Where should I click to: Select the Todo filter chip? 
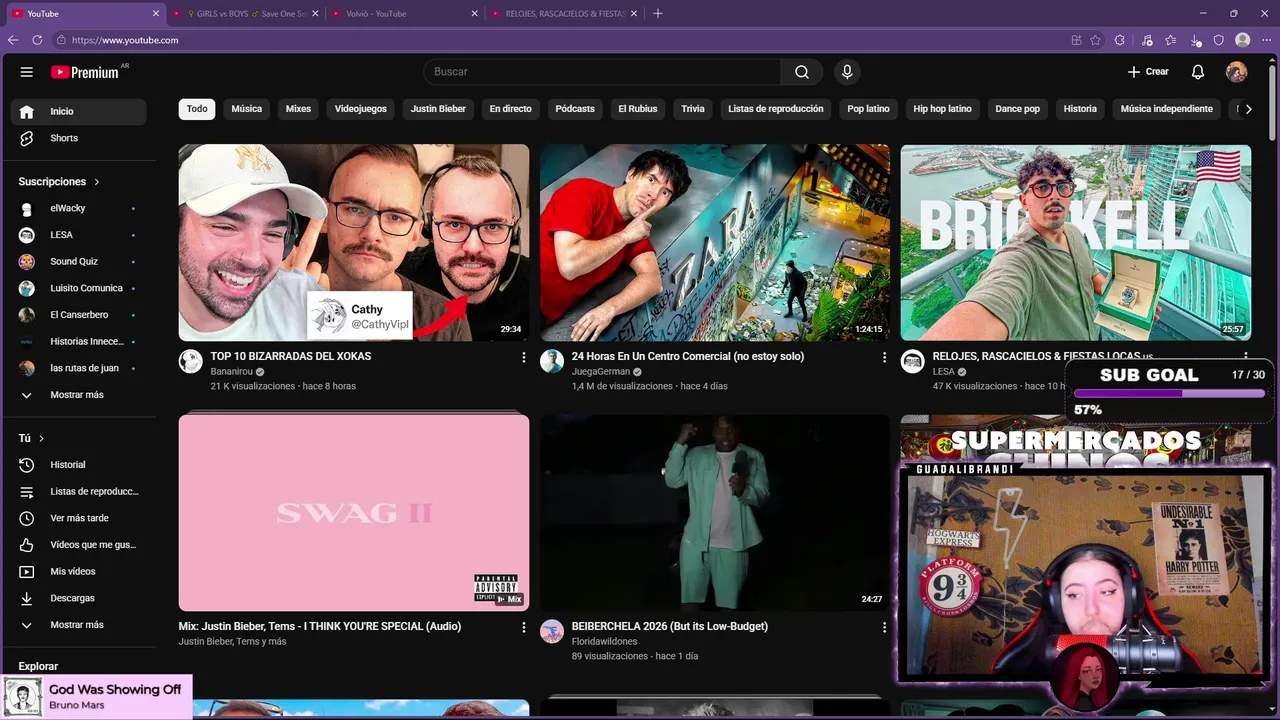point(197,109)
